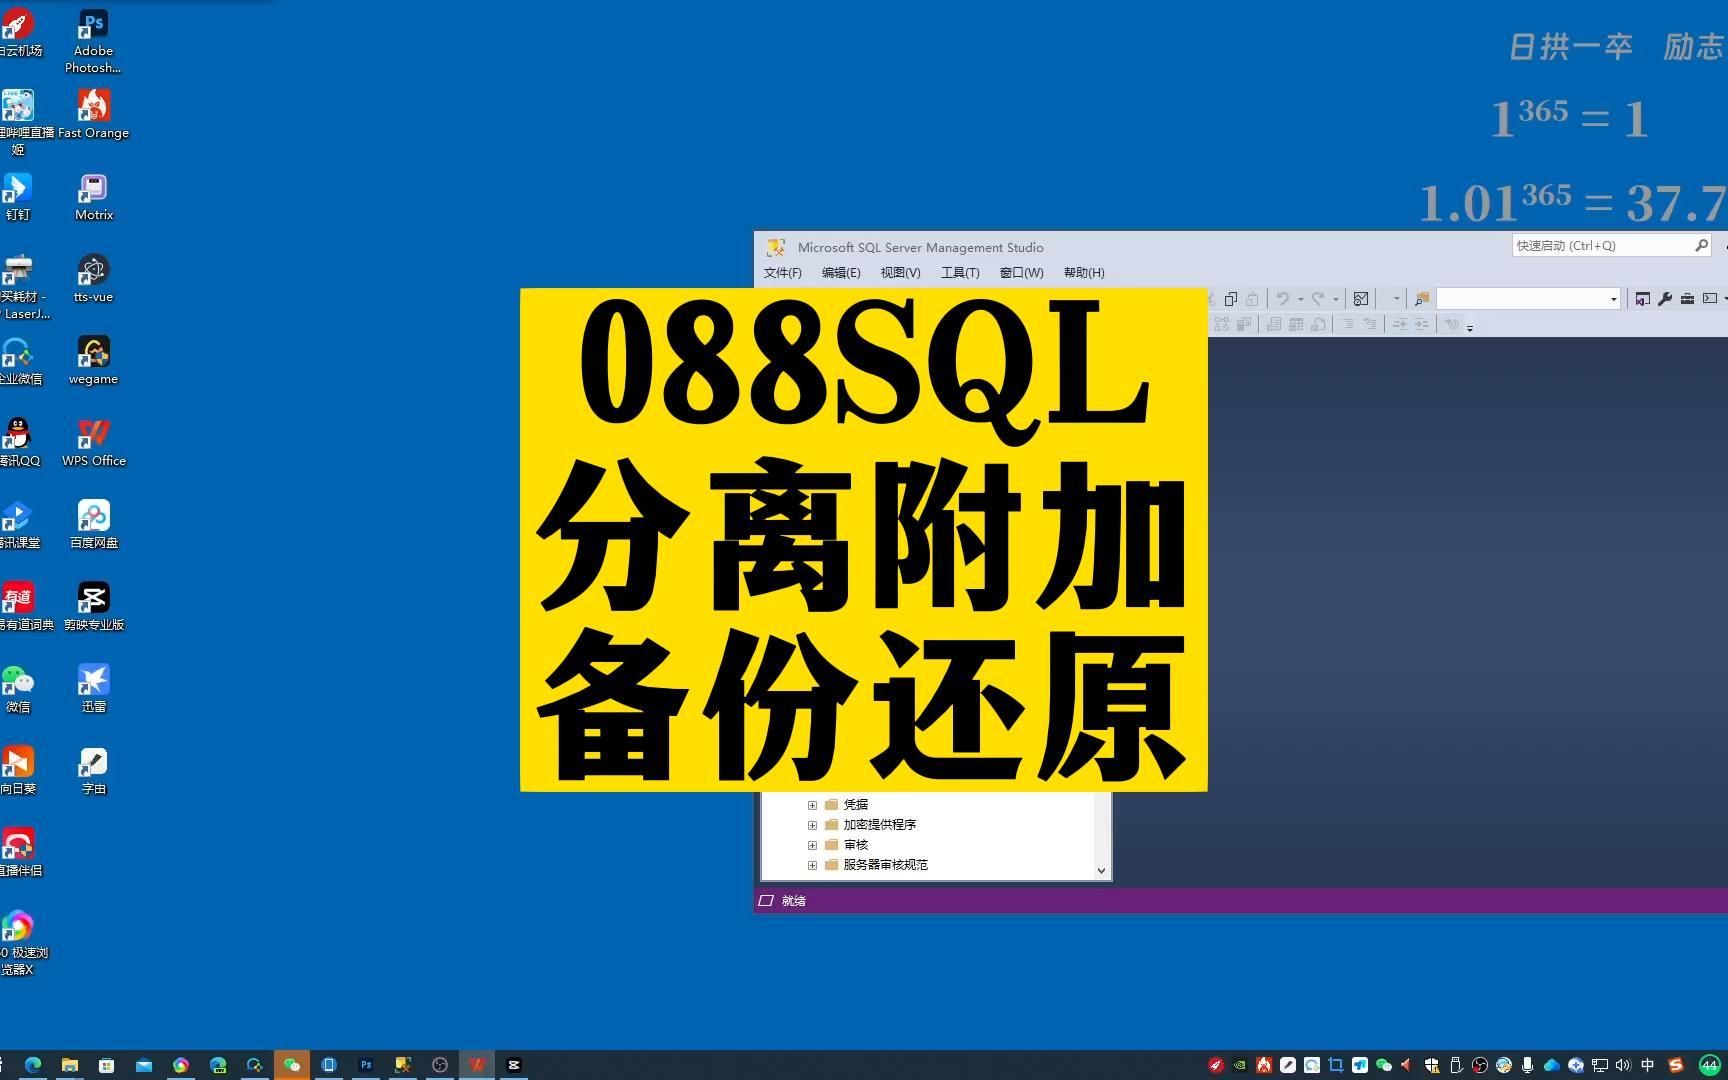Viewport: 1728px width, 1080px height.
Task: Open the 帮助(H) menu
Action: (x=1084, y=273)
